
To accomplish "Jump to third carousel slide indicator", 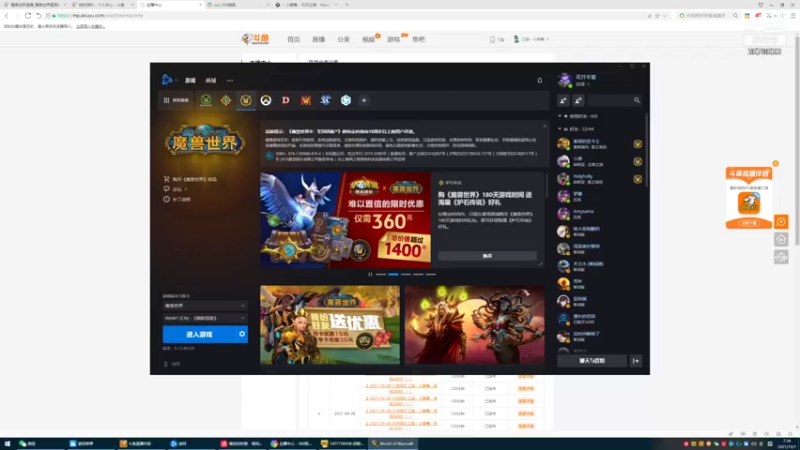I will [x=406, y=274].
